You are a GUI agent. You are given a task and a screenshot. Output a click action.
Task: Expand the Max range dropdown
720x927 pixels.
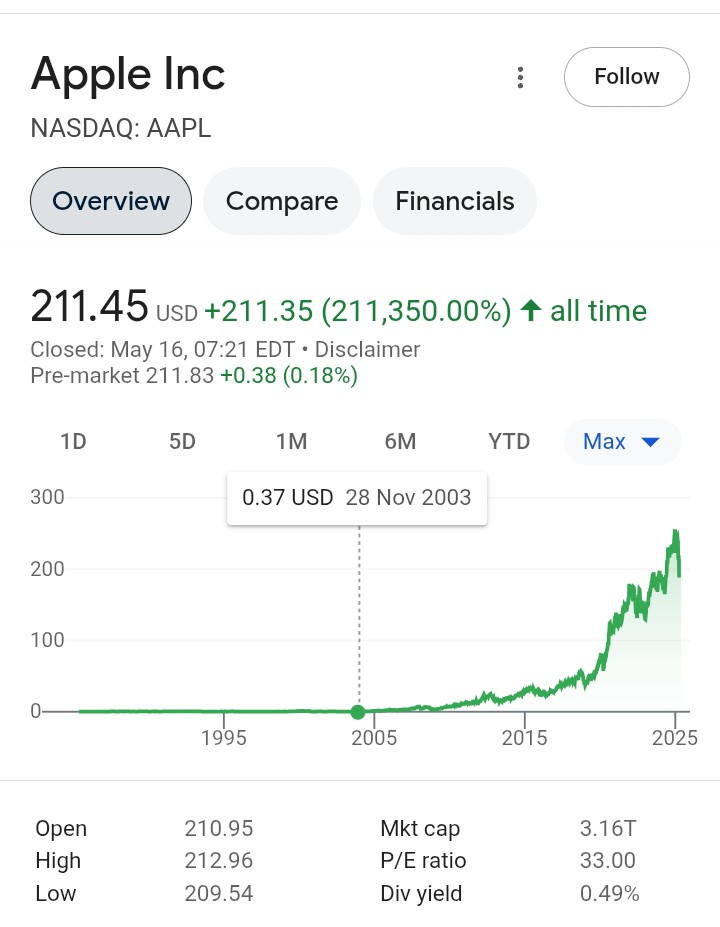point(604,441)
